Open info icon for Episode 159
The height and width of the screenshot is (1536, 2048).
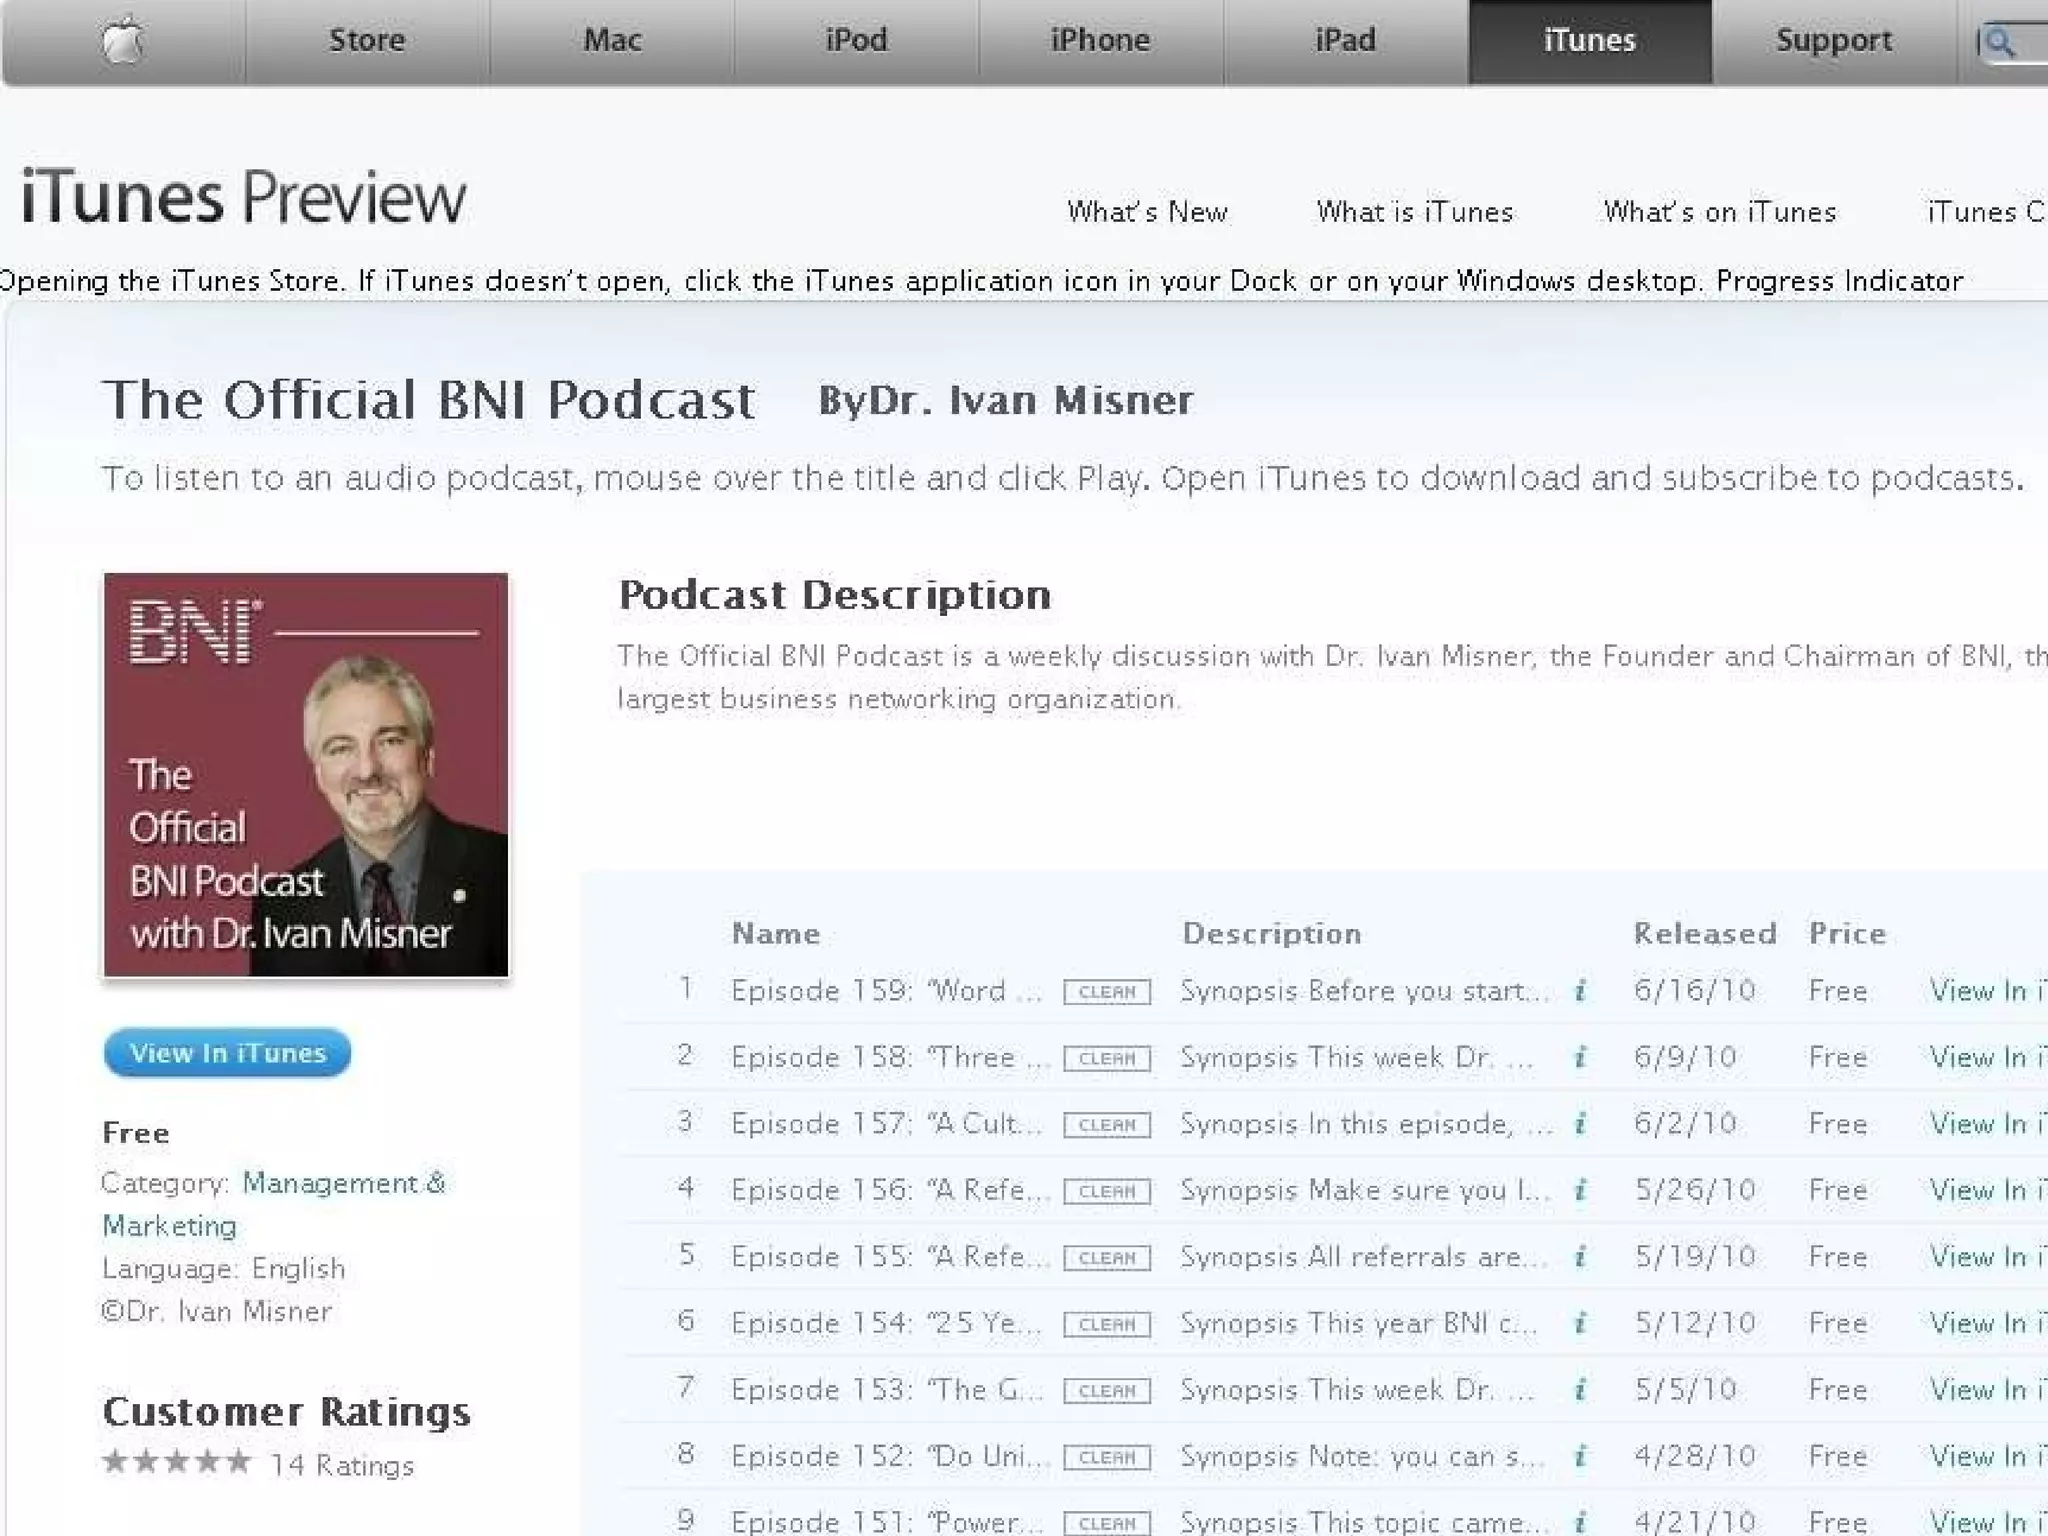pos(1580,991)
